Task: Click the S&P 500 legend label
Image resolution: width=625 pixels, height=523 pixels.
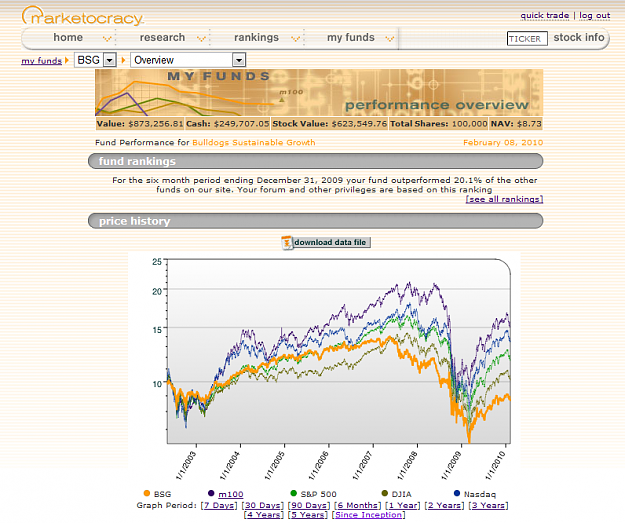Action: tap(318, 494)
